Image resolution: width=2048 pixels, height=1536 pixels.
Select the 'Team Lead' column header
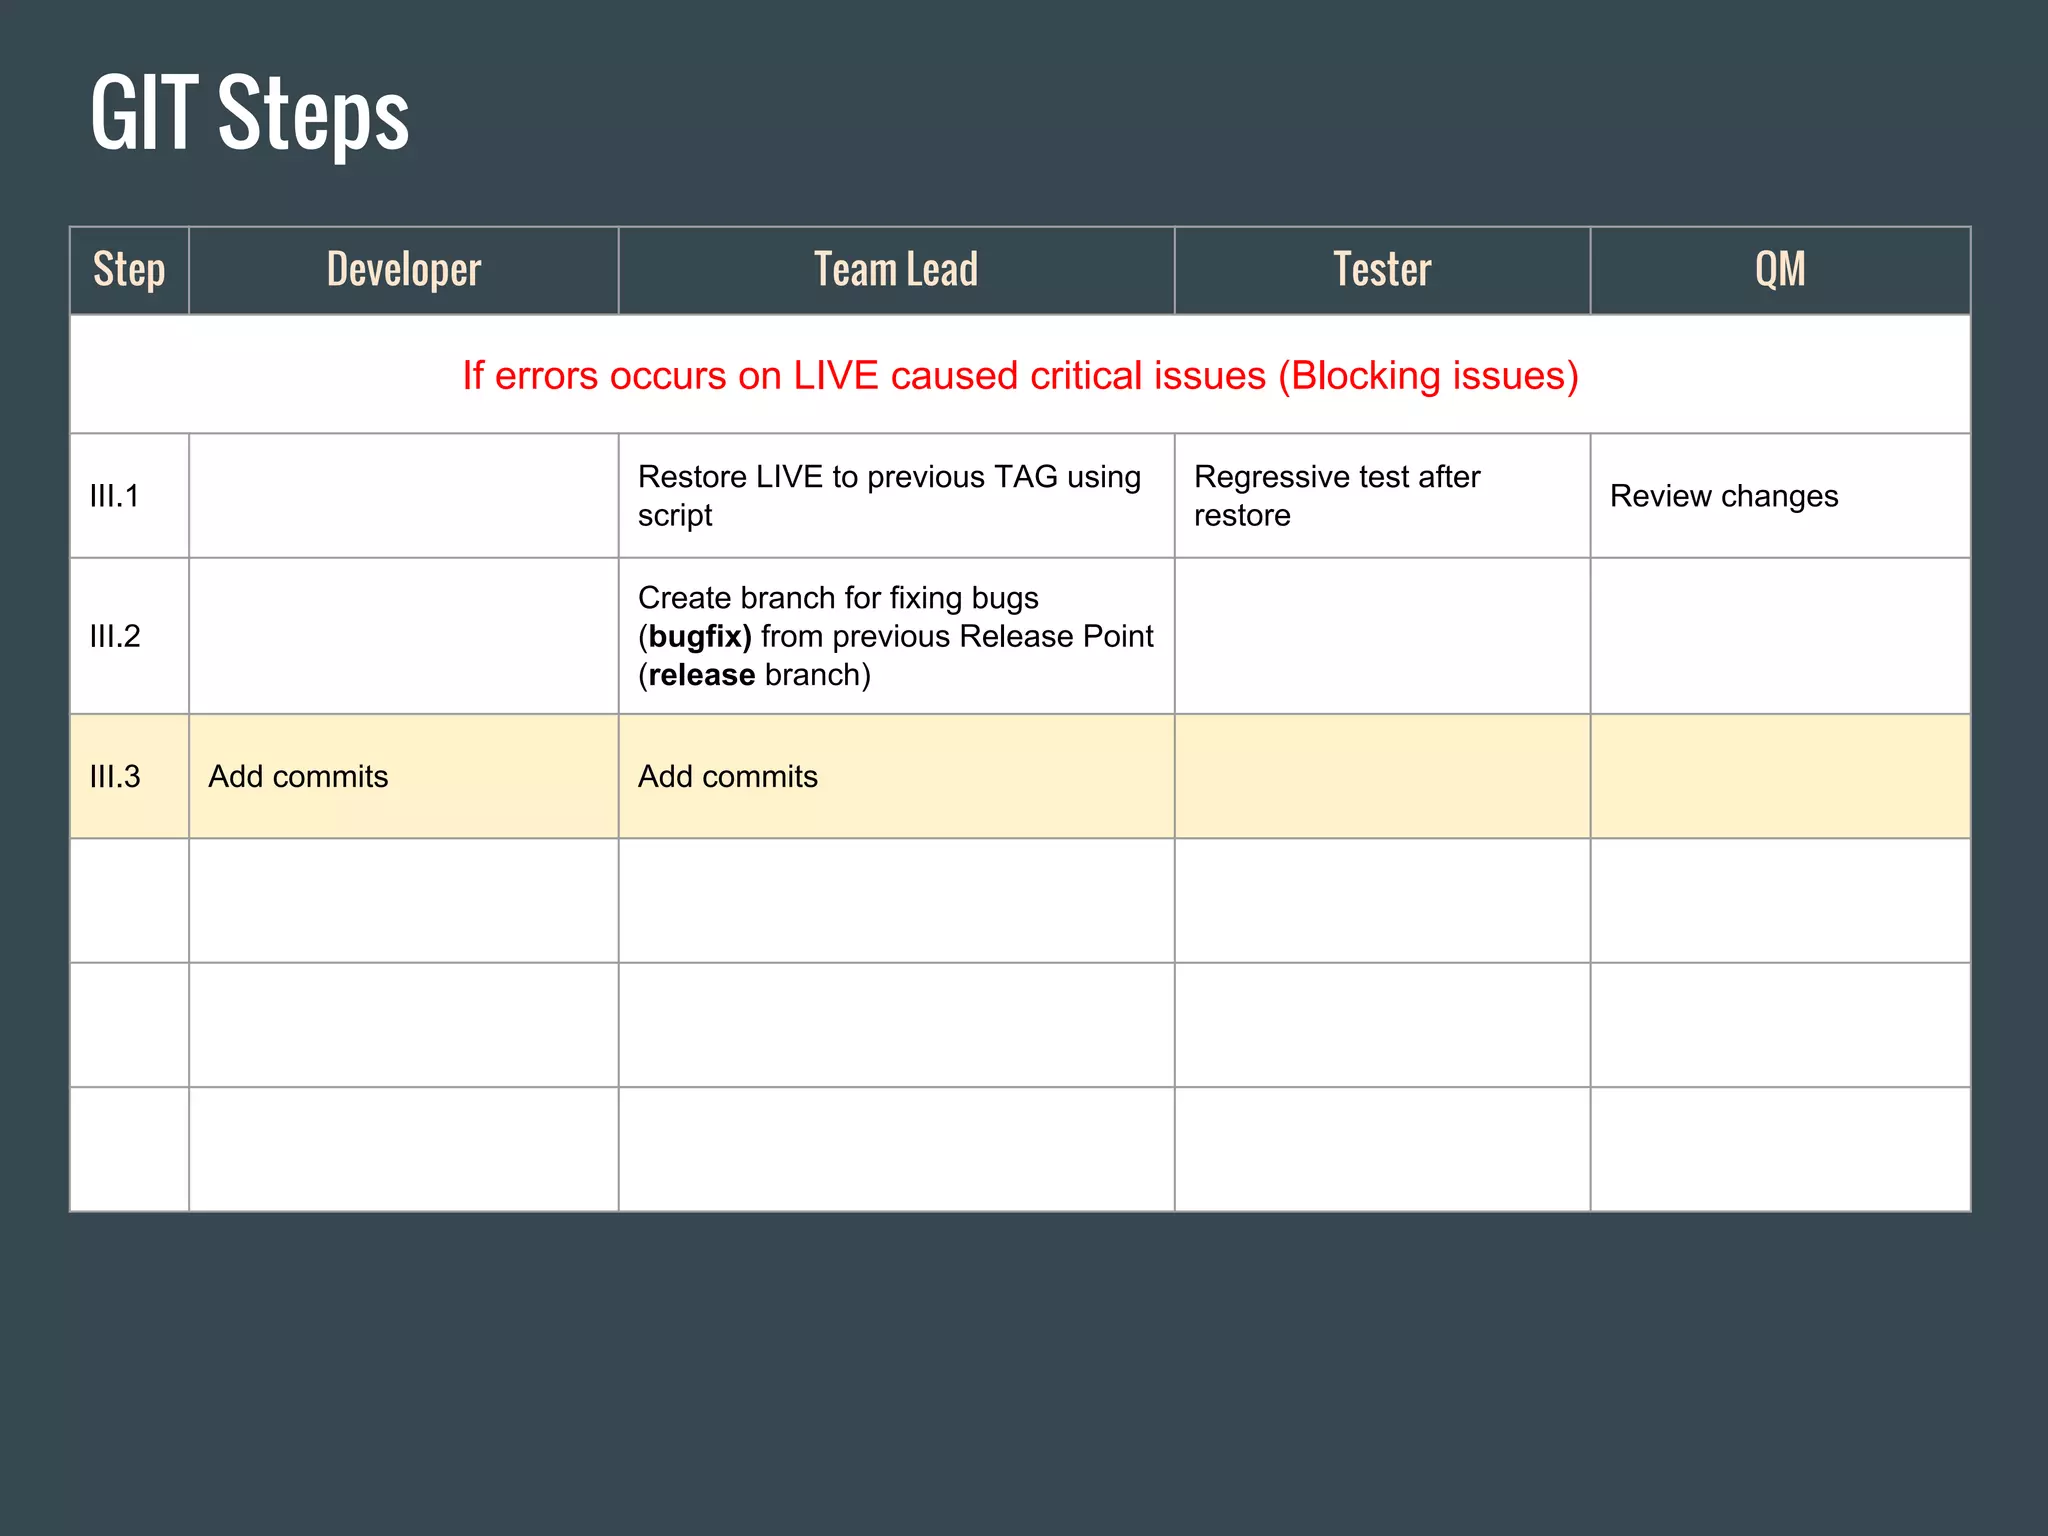[896, 270]
